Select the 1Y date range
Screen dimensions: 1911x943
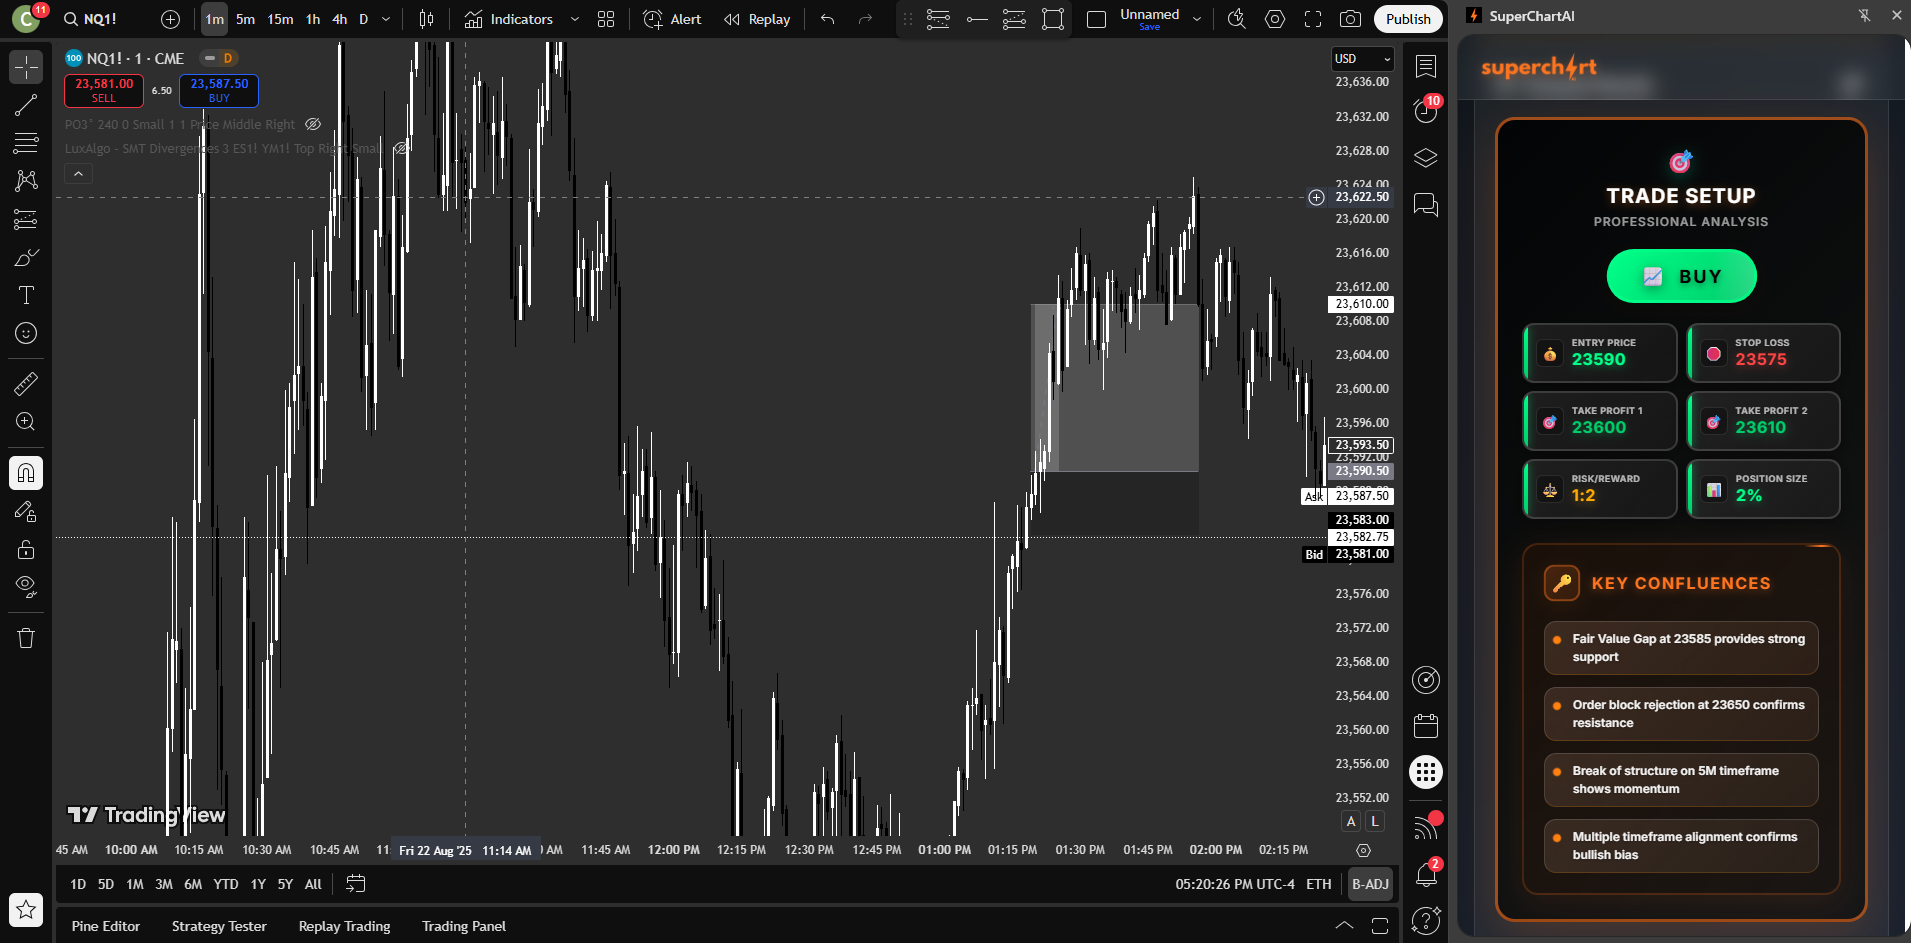tap(258, 884)
